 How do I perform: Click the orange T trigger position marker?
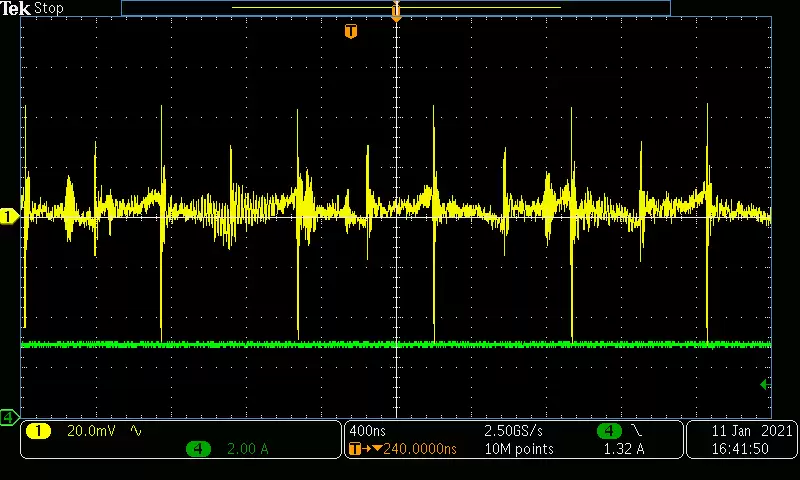click(x=350, y=32)
